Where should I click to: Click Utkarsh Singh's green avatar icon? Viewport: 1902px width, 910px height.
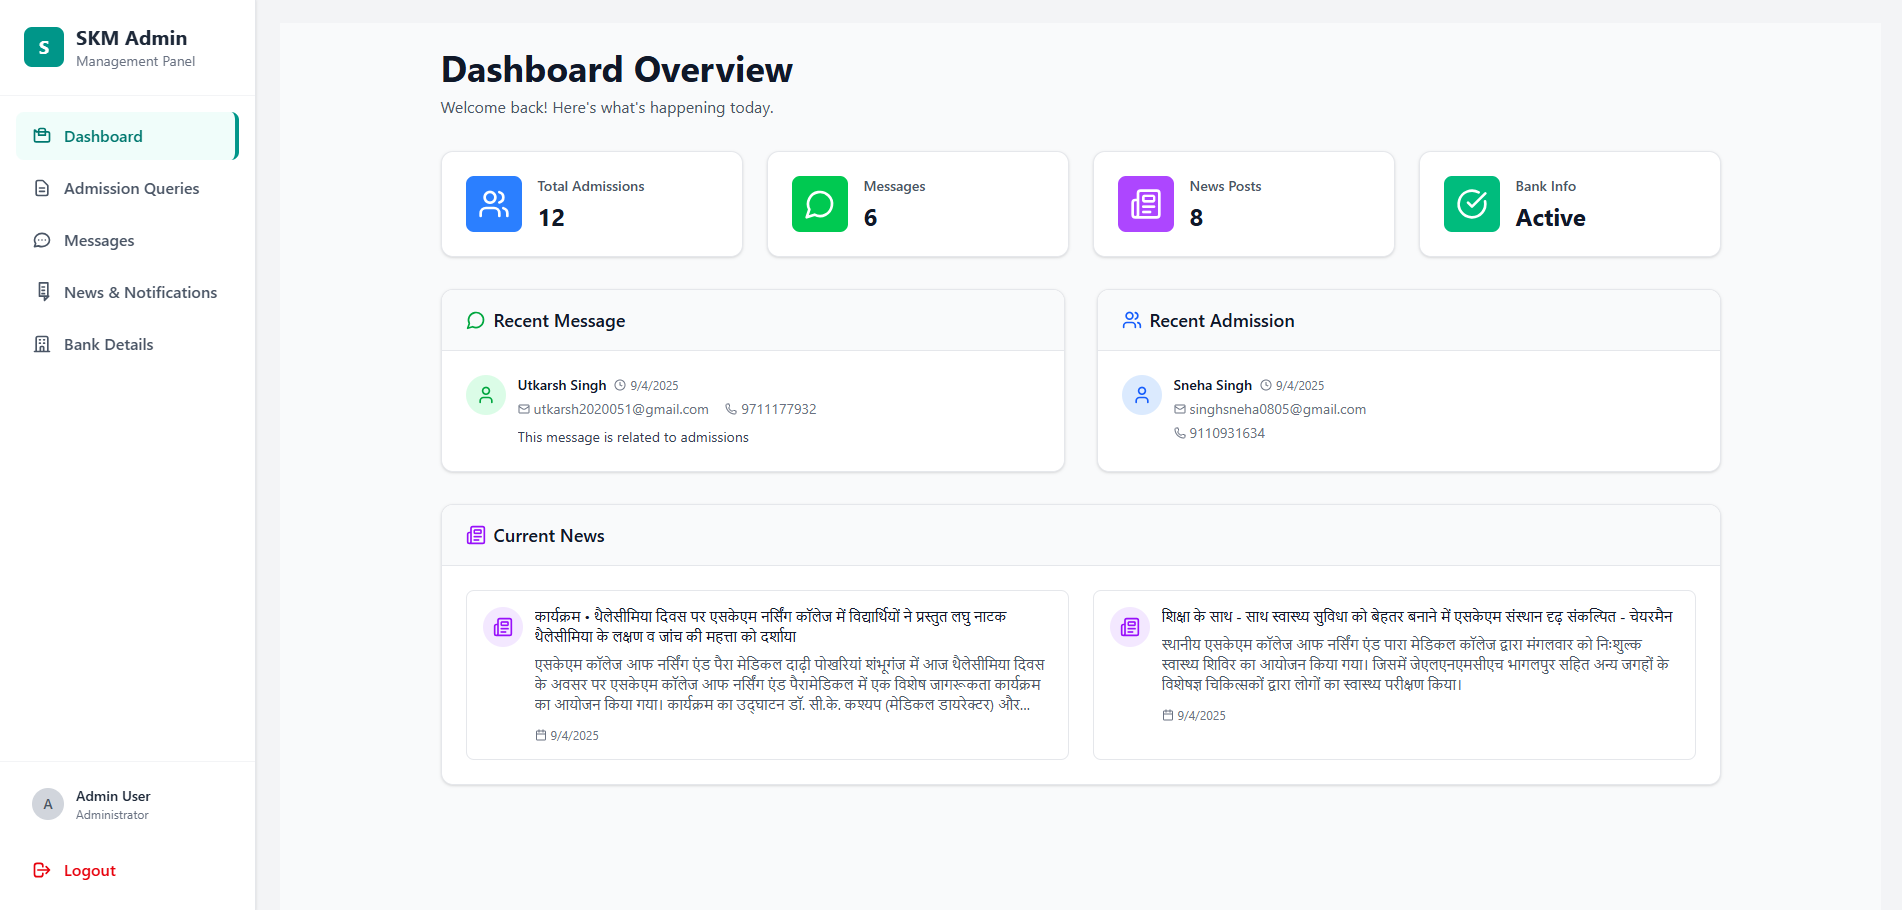coord(486,395)
